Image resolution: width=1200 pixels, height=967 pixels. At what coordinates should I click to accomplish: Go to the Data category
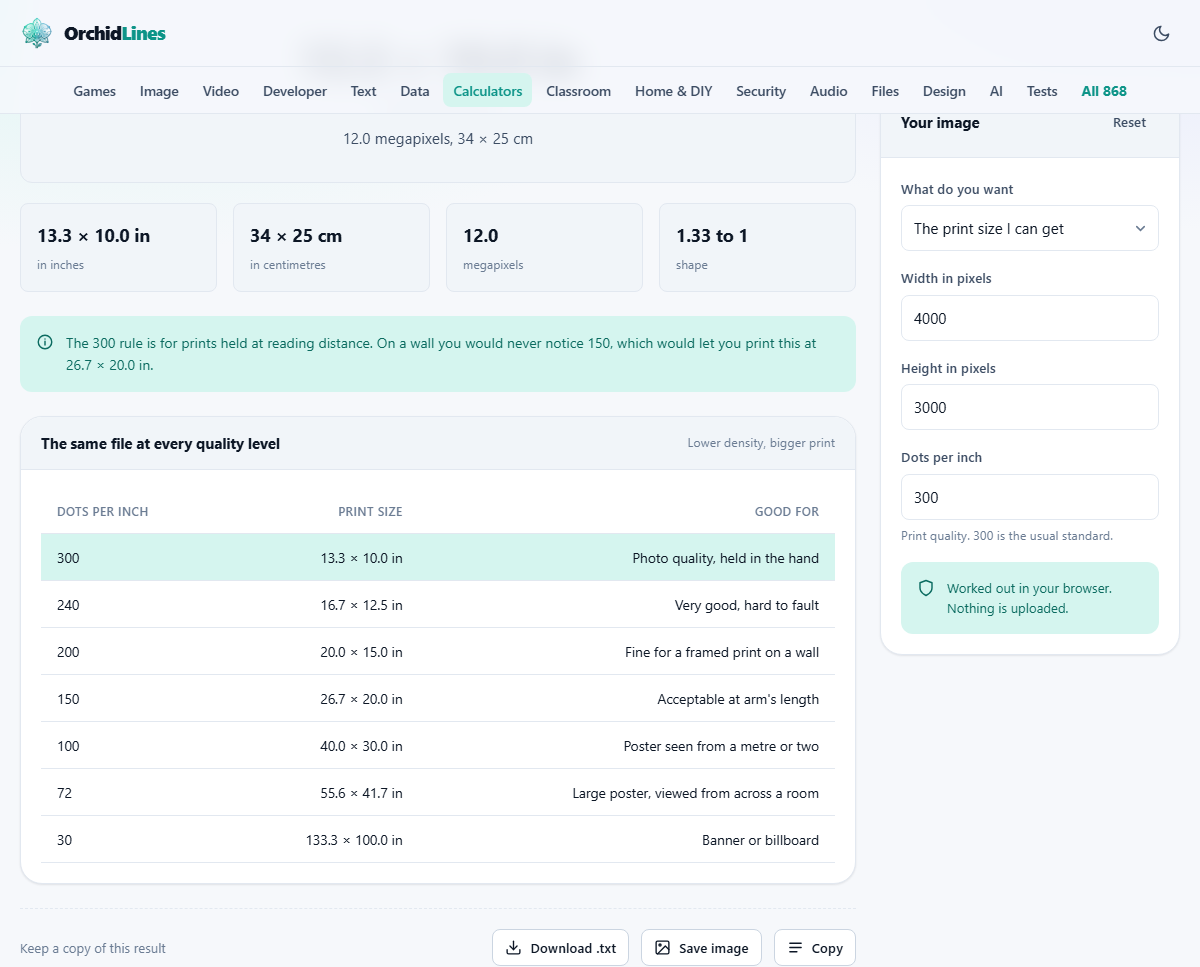pos(415,91)
